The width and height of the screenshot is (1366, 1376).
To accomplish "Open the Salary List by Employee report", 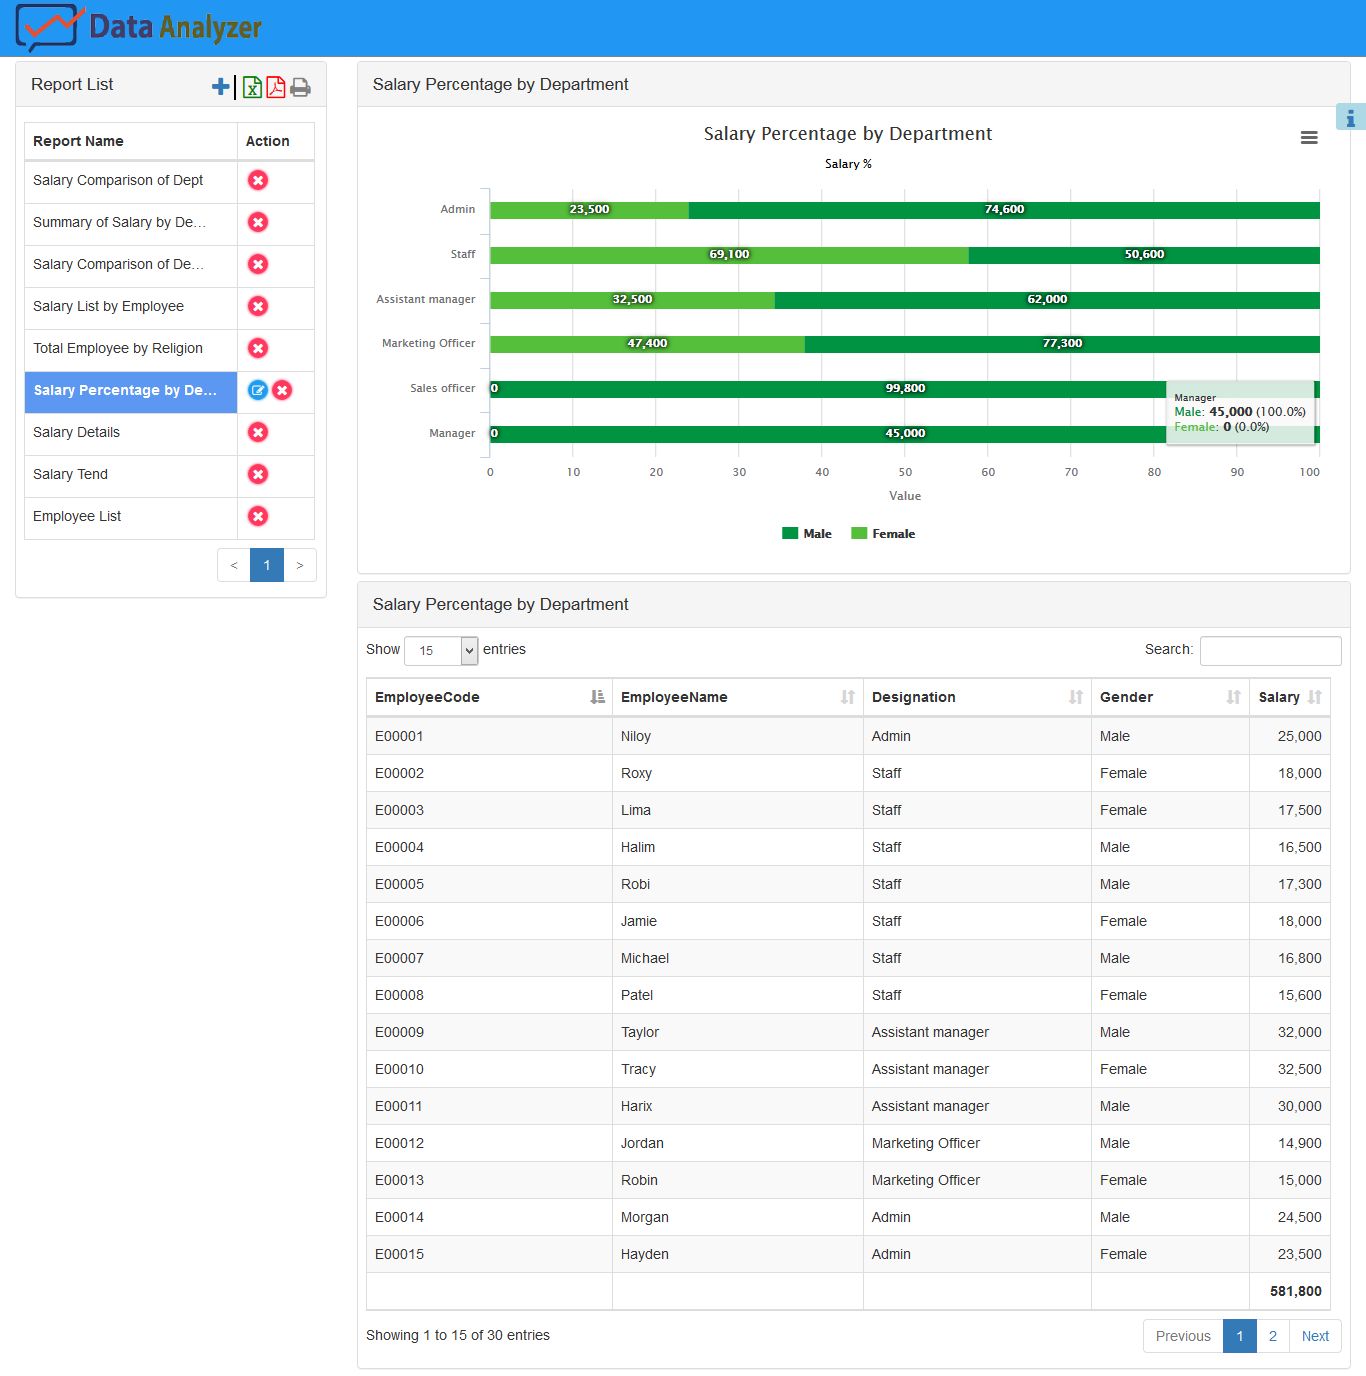I will pyautogui.click(x=108, y=306).
